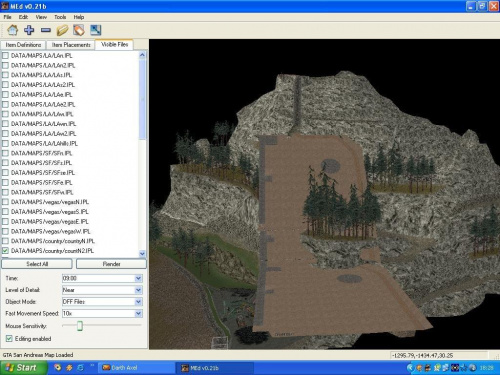
Task: Click the blue plus add icon
Action: pyautogui.click(x=29, y=30)
